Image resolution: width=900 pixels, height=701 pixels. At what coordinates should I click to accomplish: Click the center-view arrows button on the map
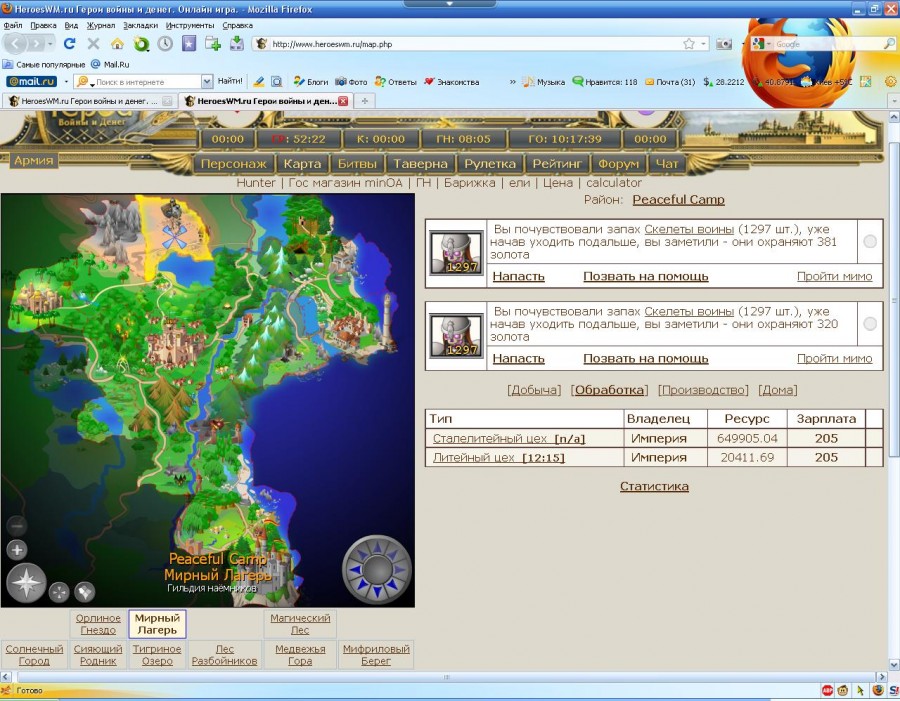(59, 592)
